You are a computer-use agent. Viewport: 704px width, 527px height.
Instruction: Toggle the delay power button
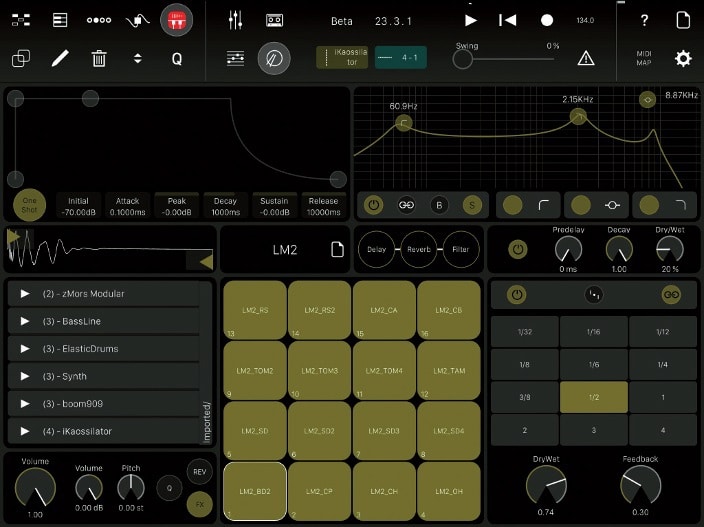(x=517, y=295)
